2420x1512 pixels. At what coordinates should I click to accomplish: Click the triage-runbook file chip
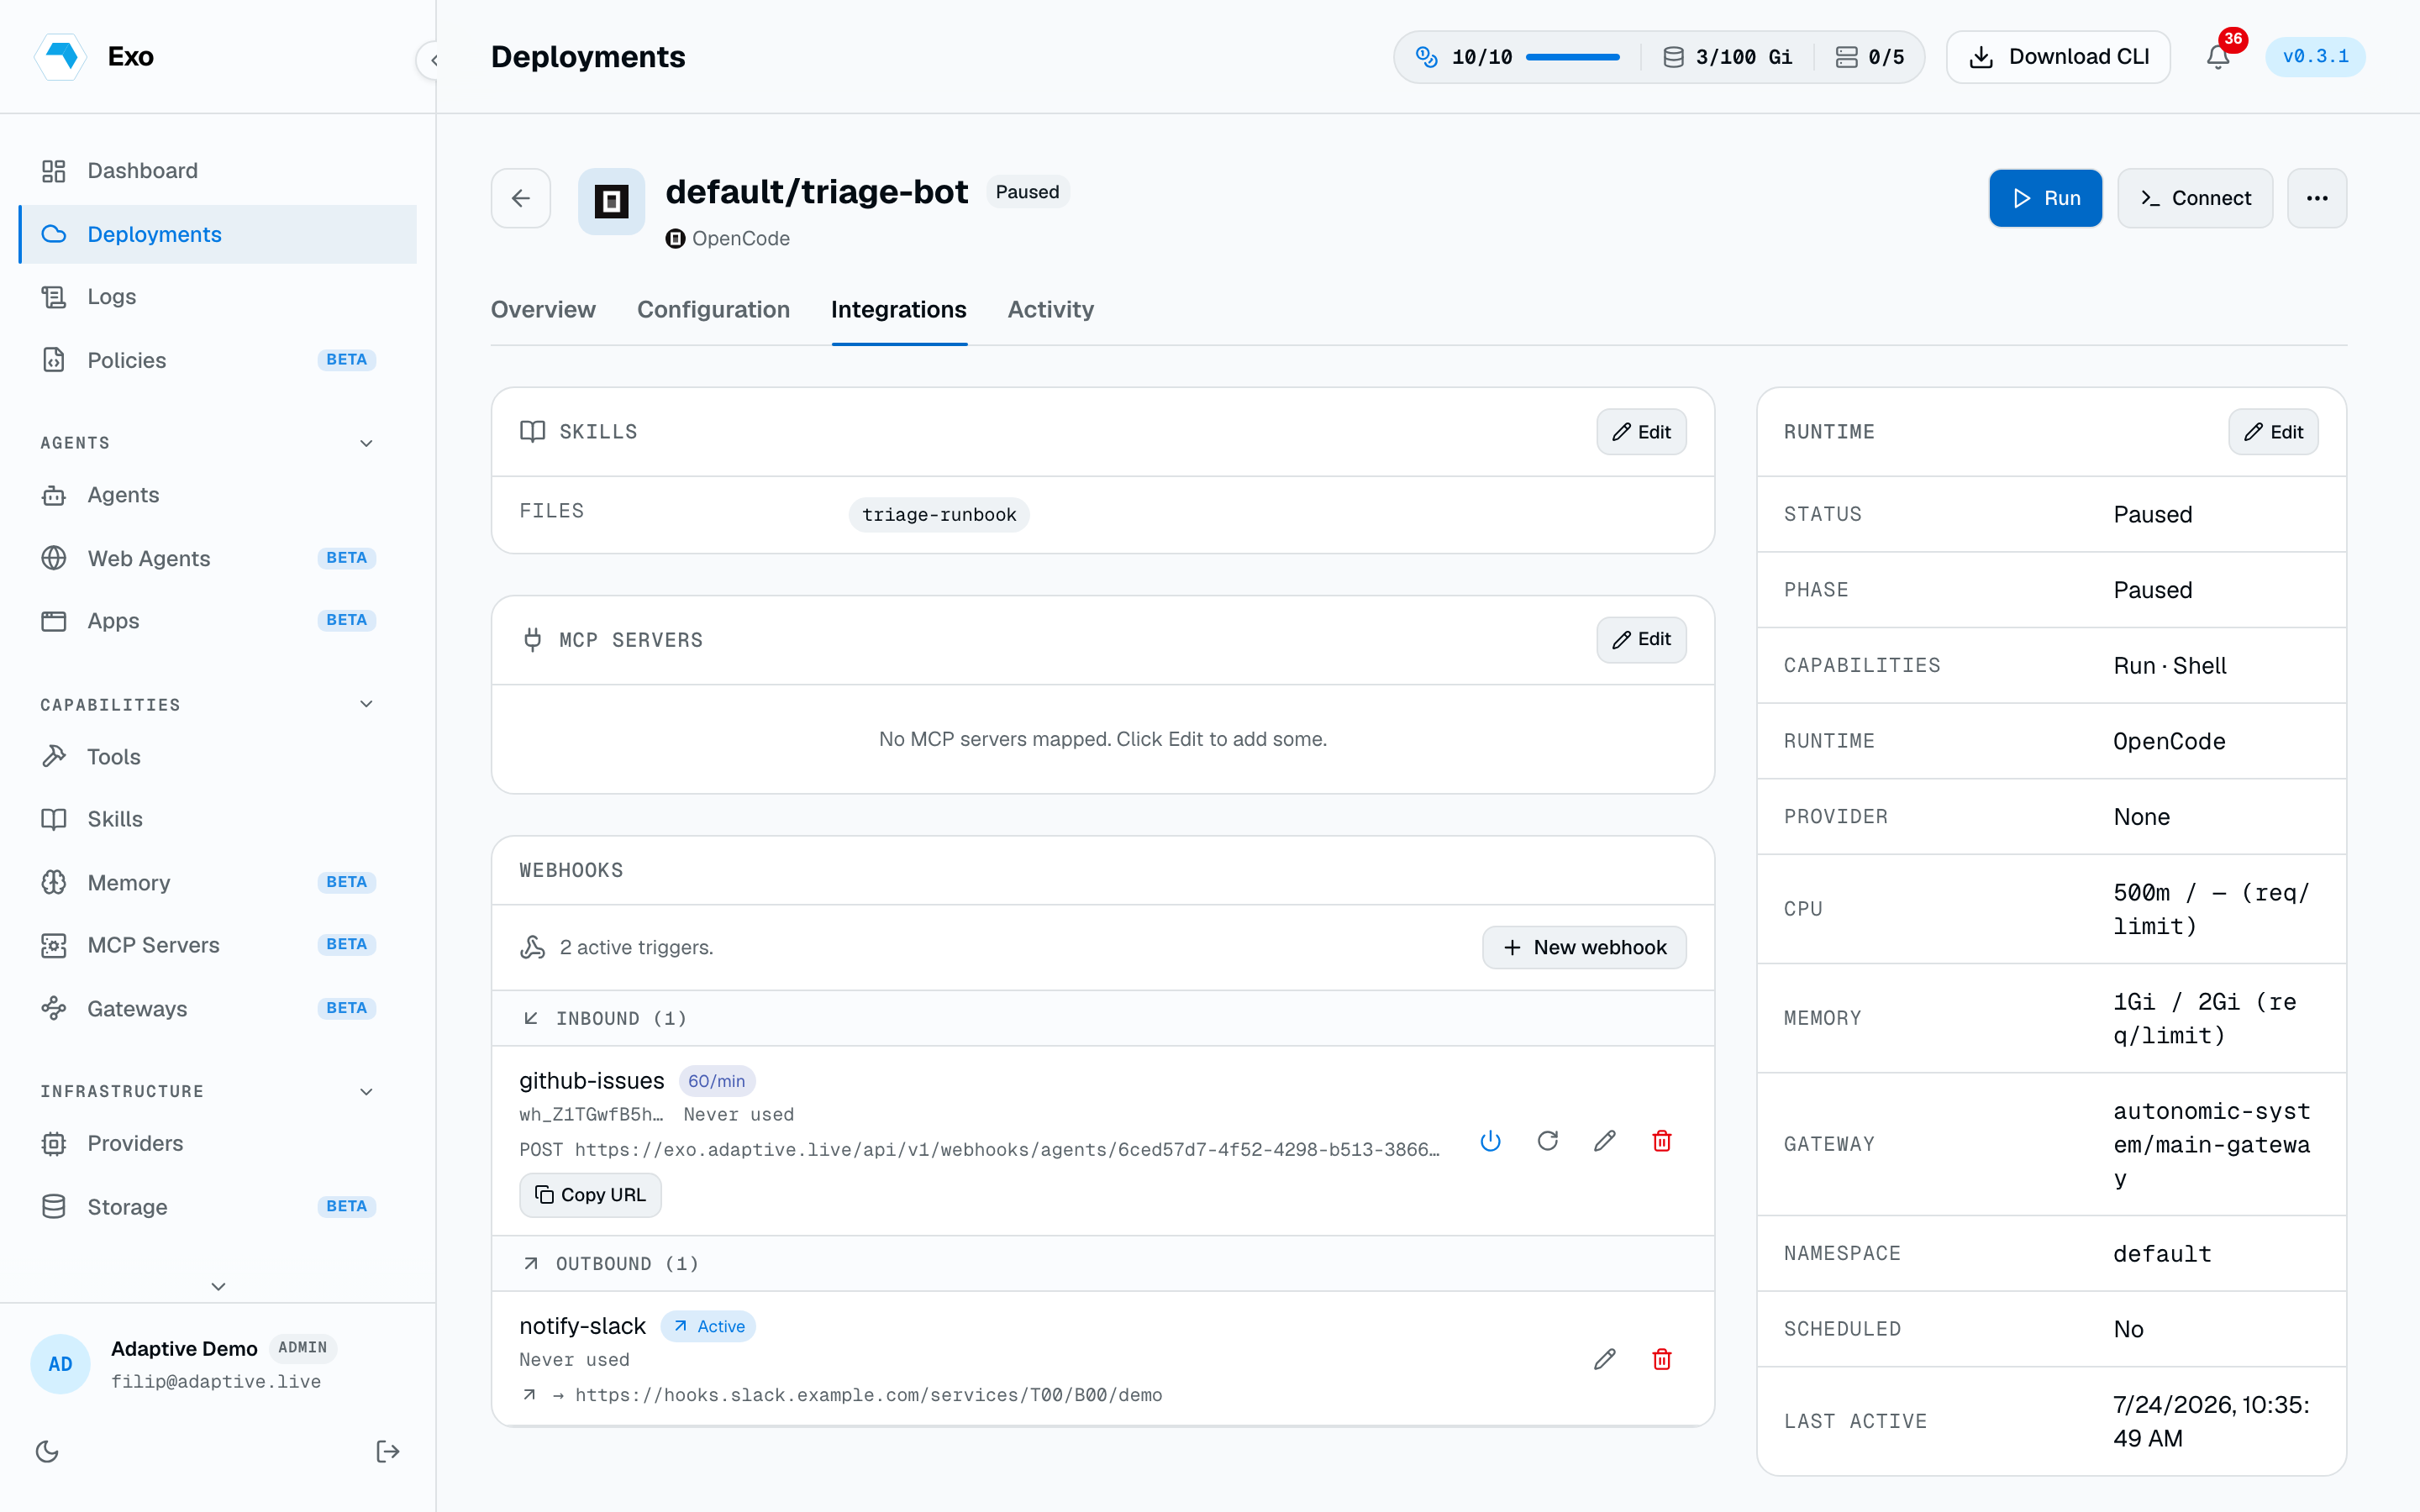[939, 514]
